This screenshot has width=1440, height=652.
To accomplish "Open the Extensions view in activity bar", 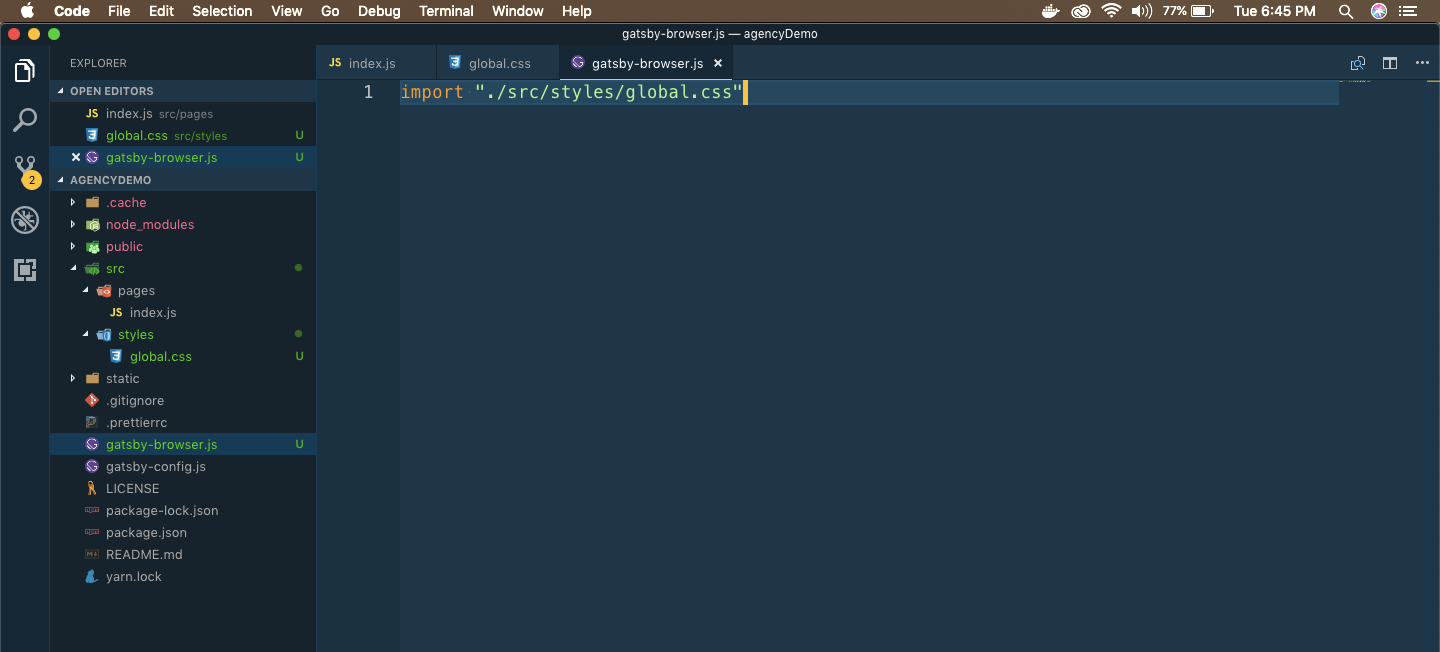I will click(x=25, y=269).
